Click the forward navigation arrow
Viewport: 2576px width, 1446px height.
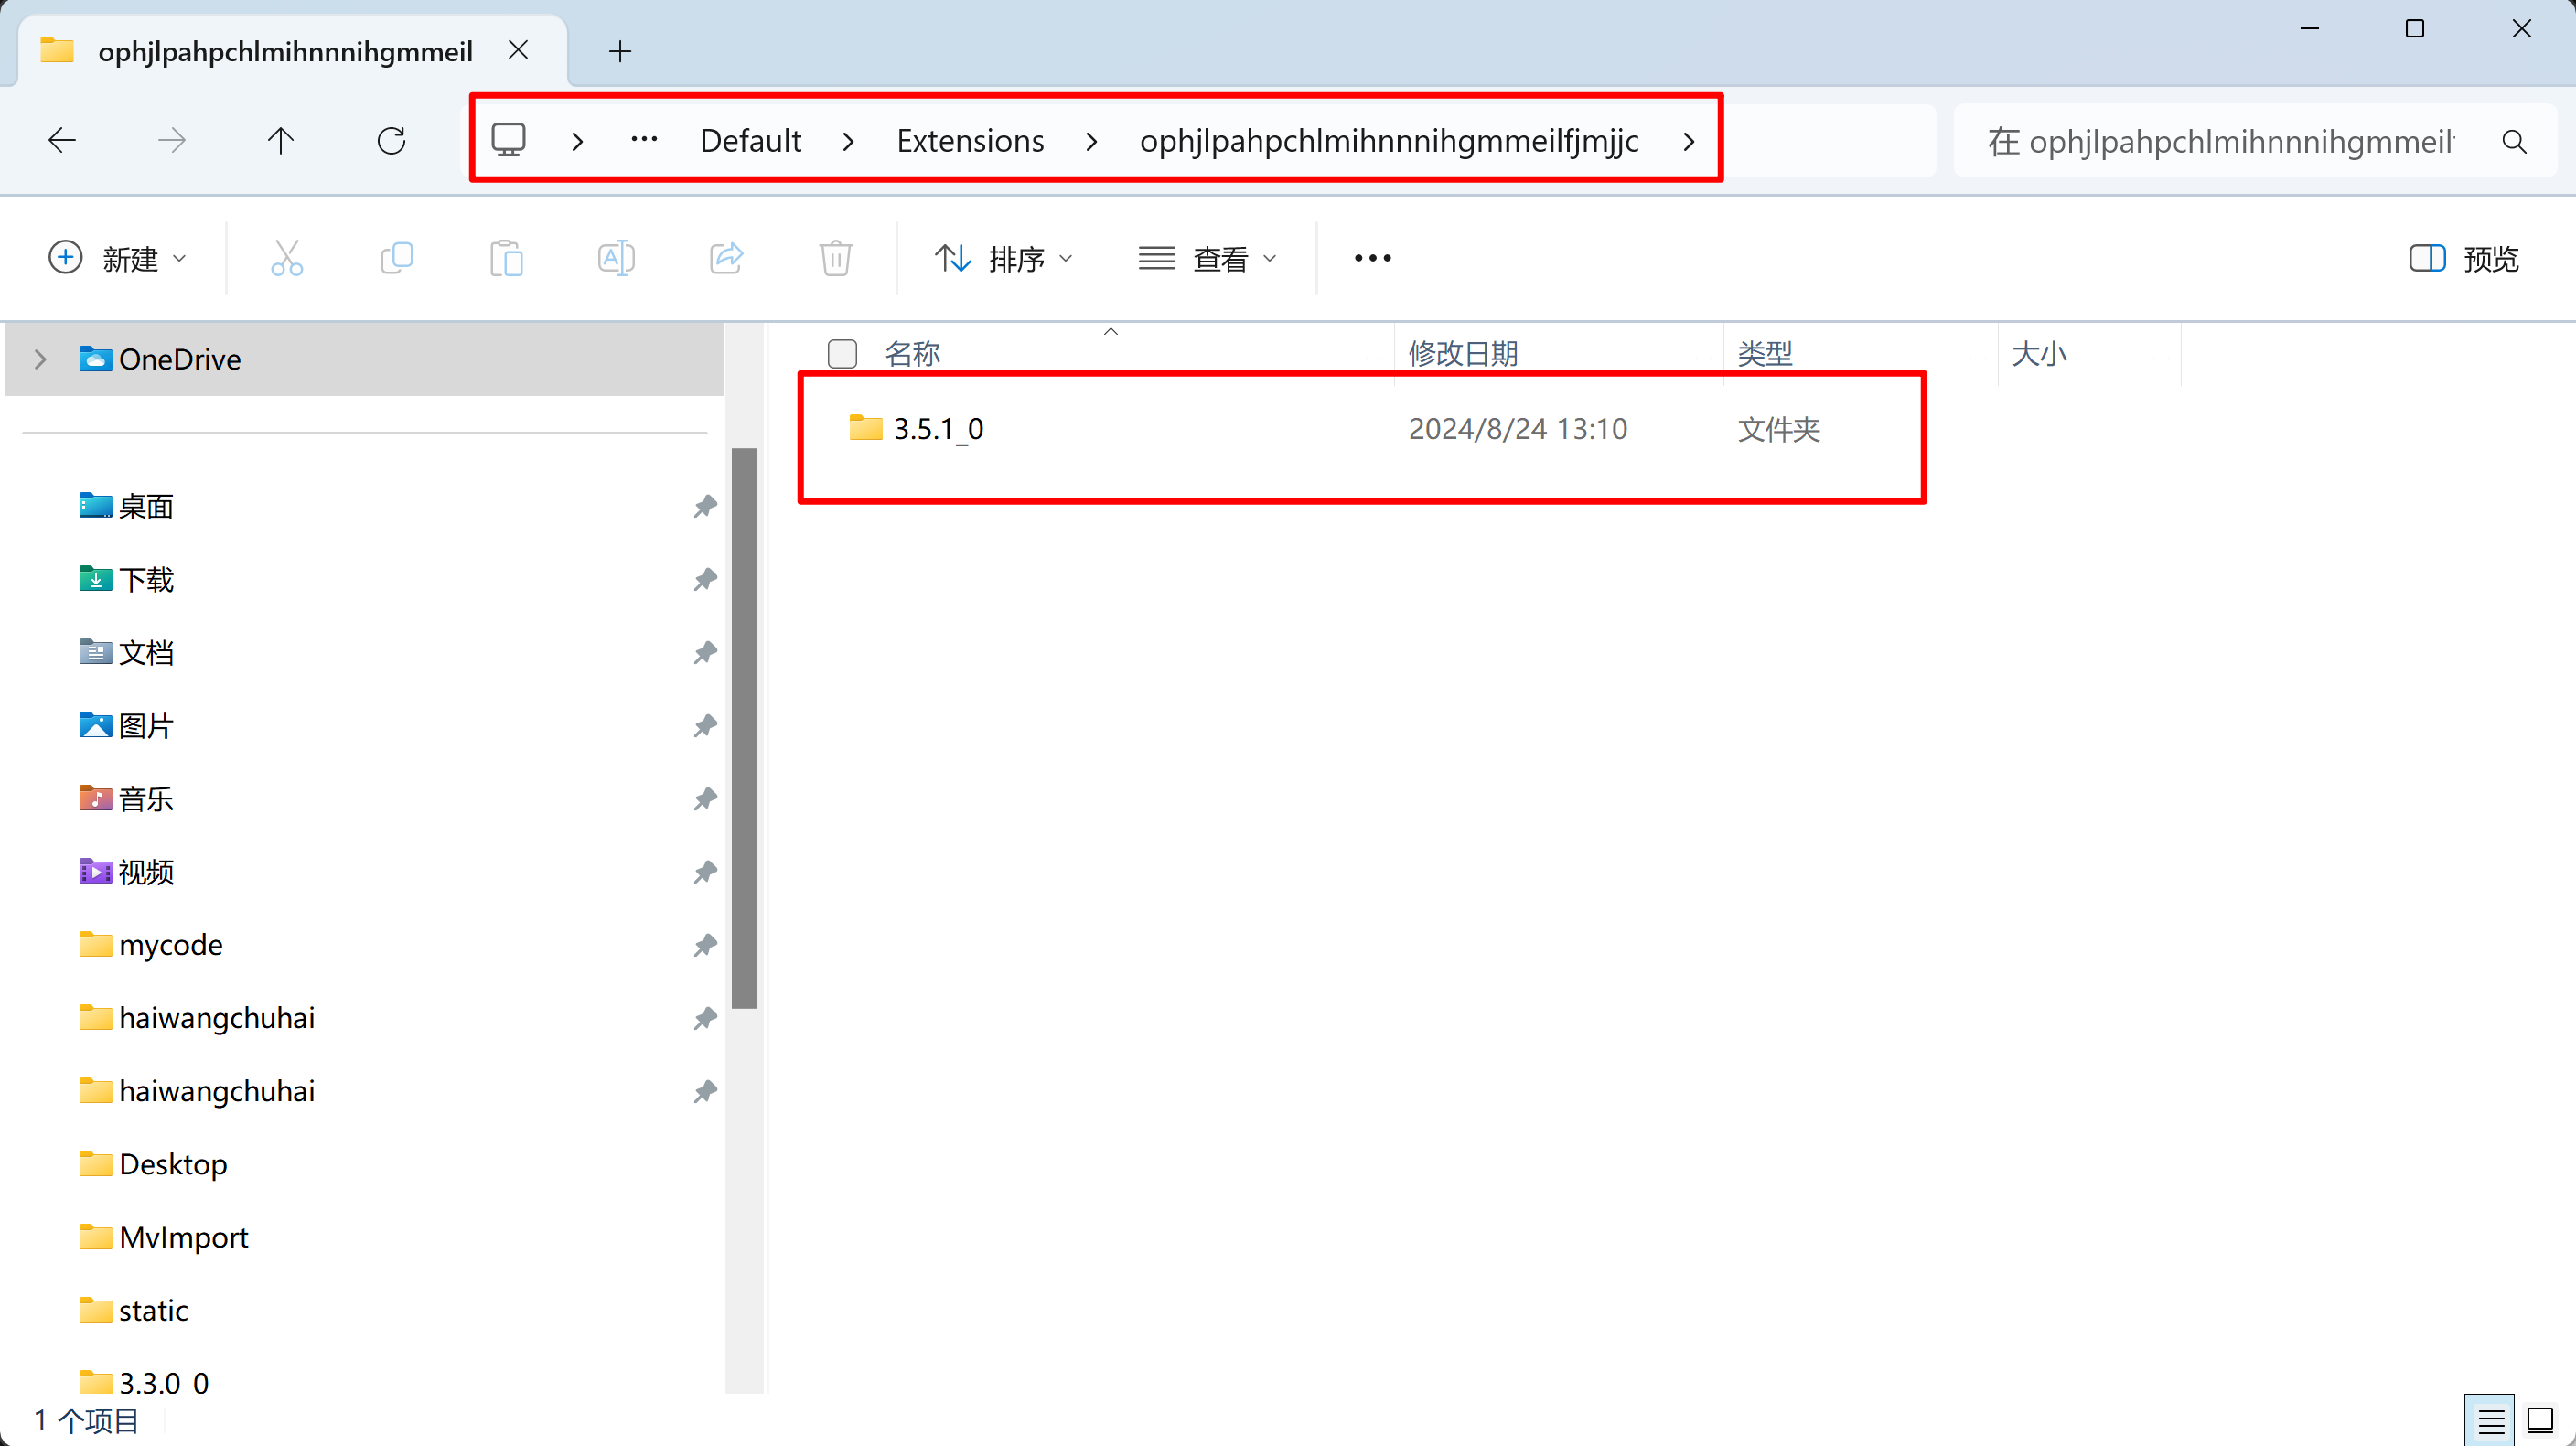click(172, 141)
